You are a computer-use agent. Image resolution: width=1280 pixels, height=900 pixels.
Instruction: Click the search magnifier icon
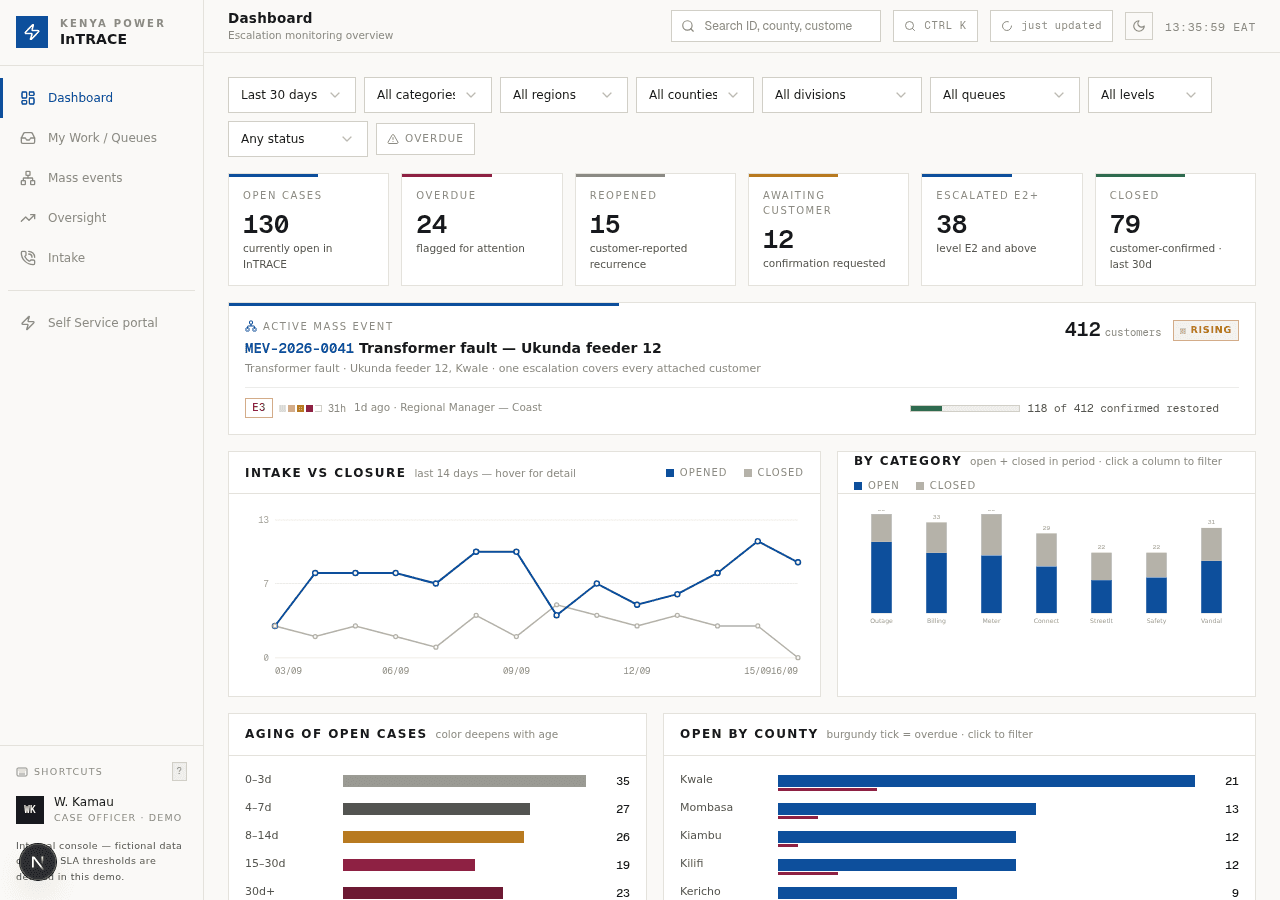click(x=688, y=26)
